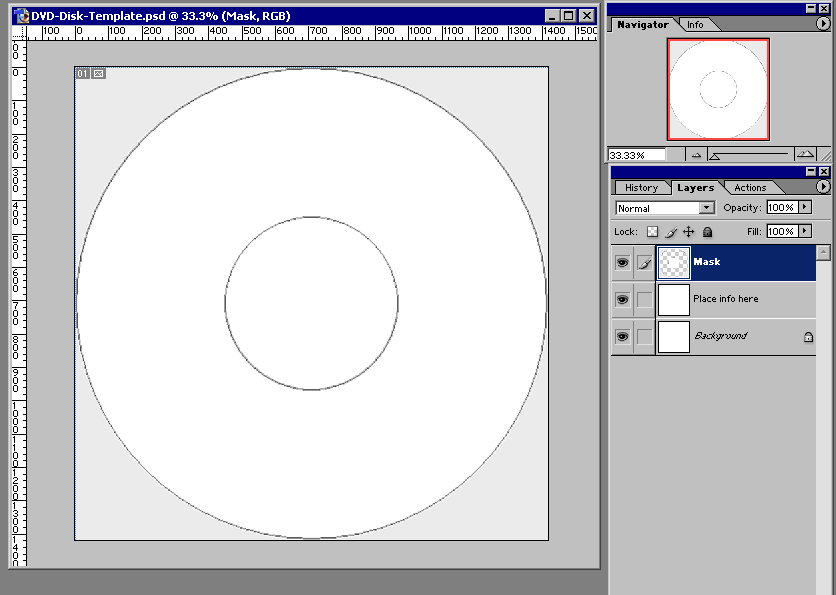Viewport: 836px width, 595px height.
Task: Toggle Lock all padlock
Action: click(708, 232)
